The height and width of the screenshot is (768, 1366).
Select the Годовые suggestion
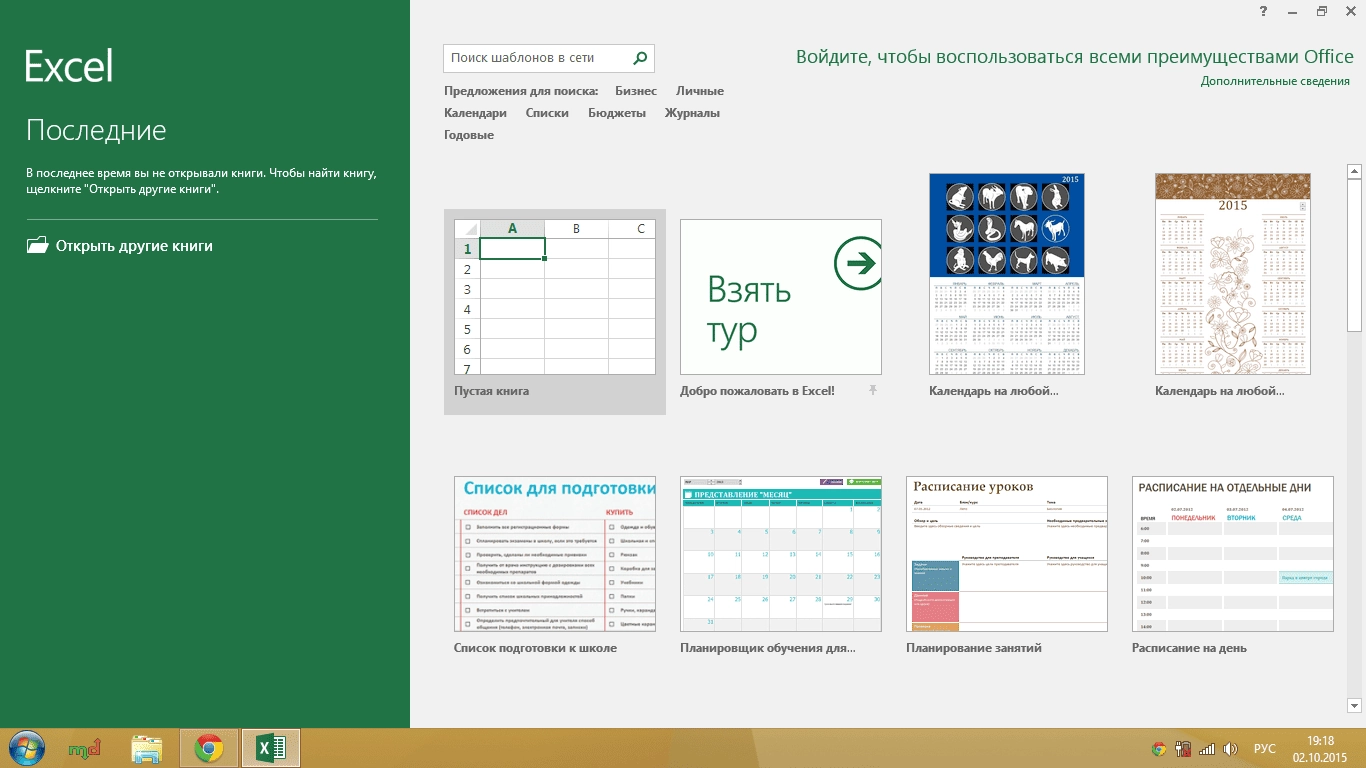point(469,135)
